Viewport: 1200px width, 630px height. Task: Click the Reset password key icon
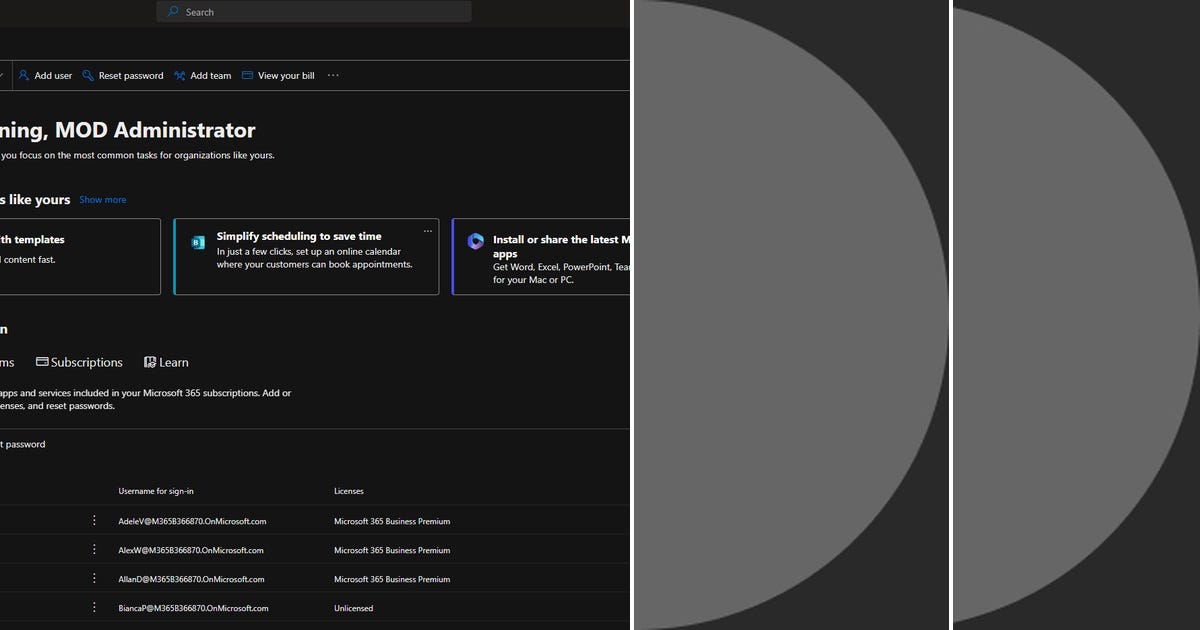86,75
